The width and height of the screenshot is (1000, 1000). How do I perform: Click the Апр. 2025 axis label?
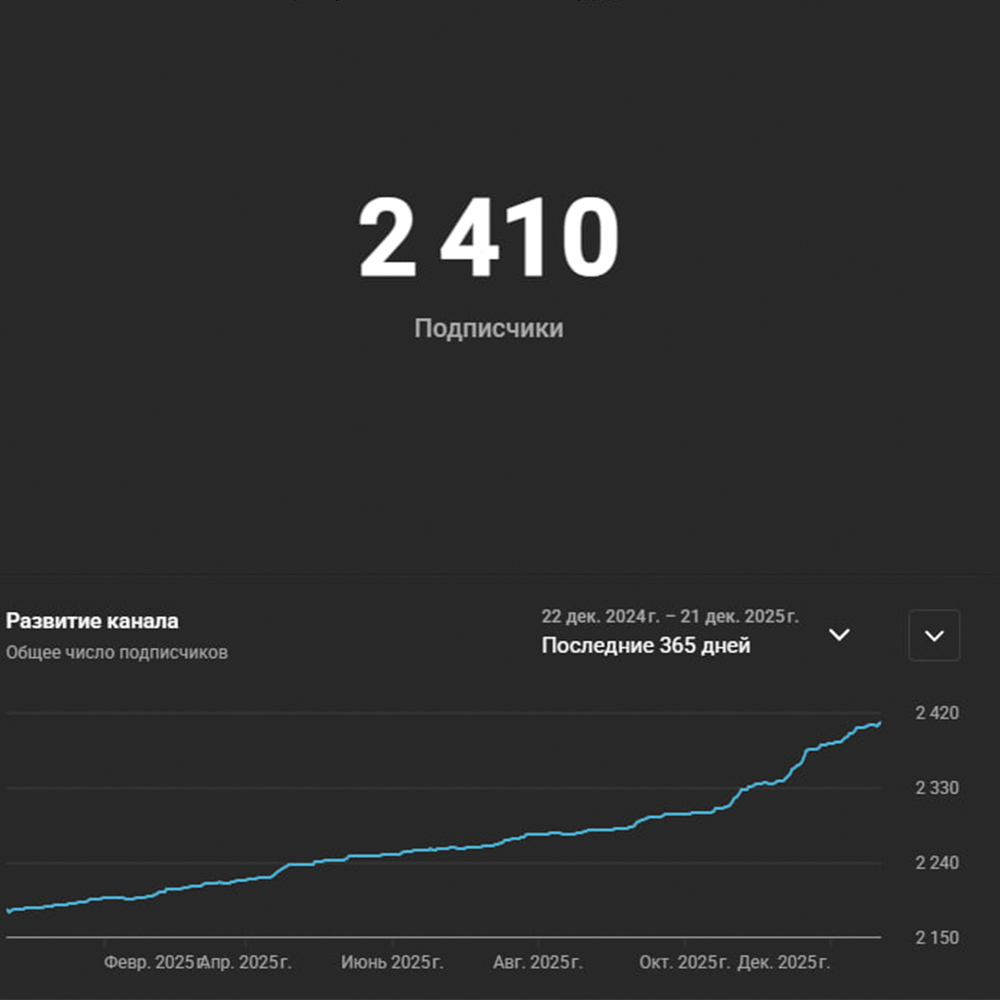247,963
